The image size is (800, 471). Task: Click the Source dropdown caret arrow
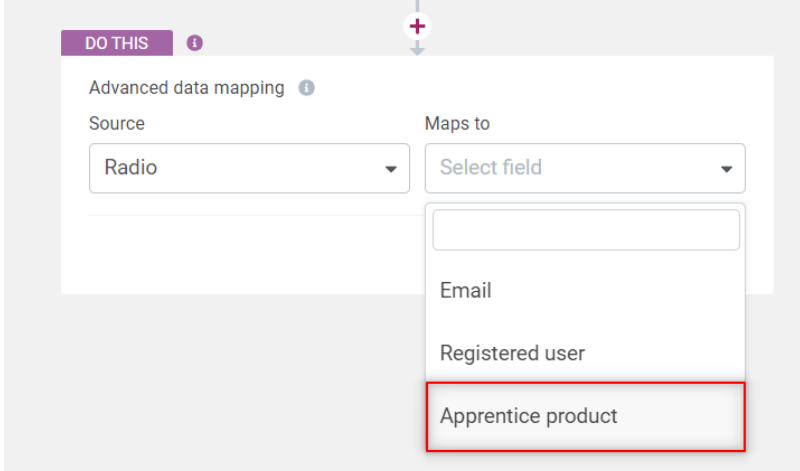coord(391,169)
